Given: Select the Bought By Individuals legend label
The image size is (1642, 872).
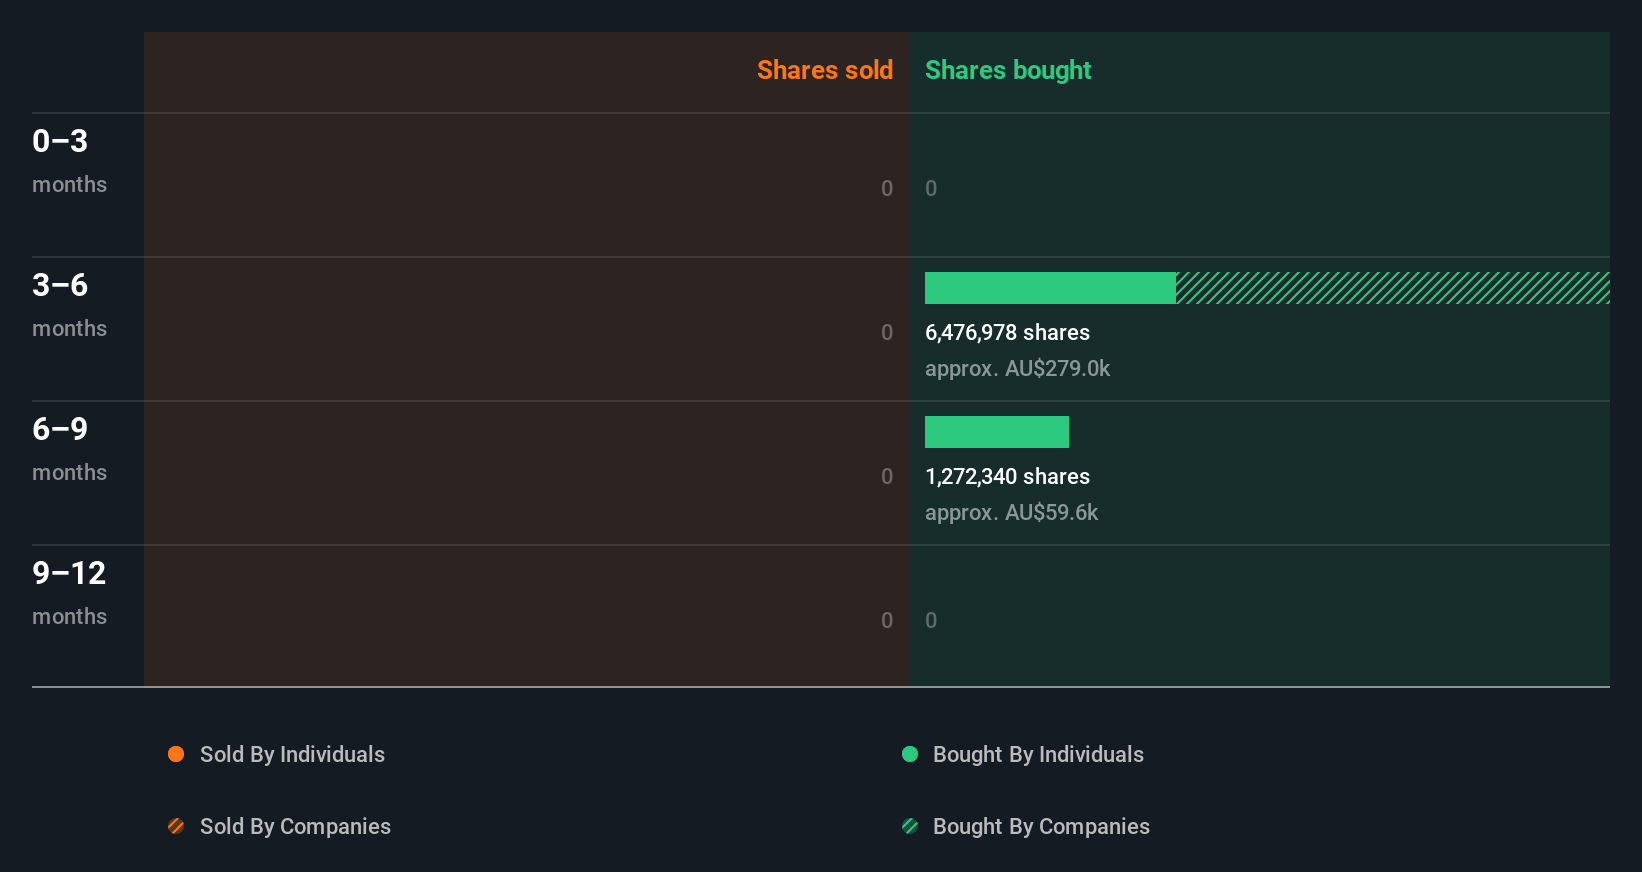Looking at the screenshot, I should (1038, 754).
